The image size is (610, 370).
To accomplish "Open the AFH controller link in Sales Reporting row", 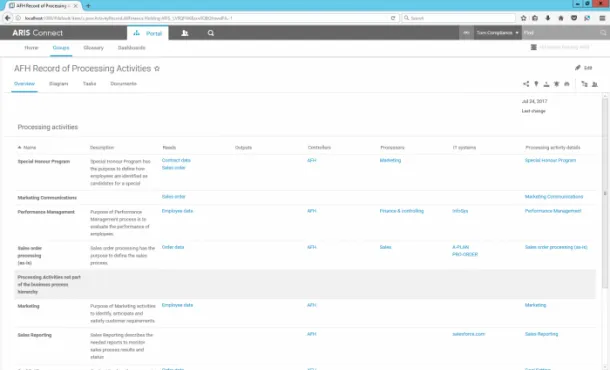I will pyautogui.click(x=312, y=334).
